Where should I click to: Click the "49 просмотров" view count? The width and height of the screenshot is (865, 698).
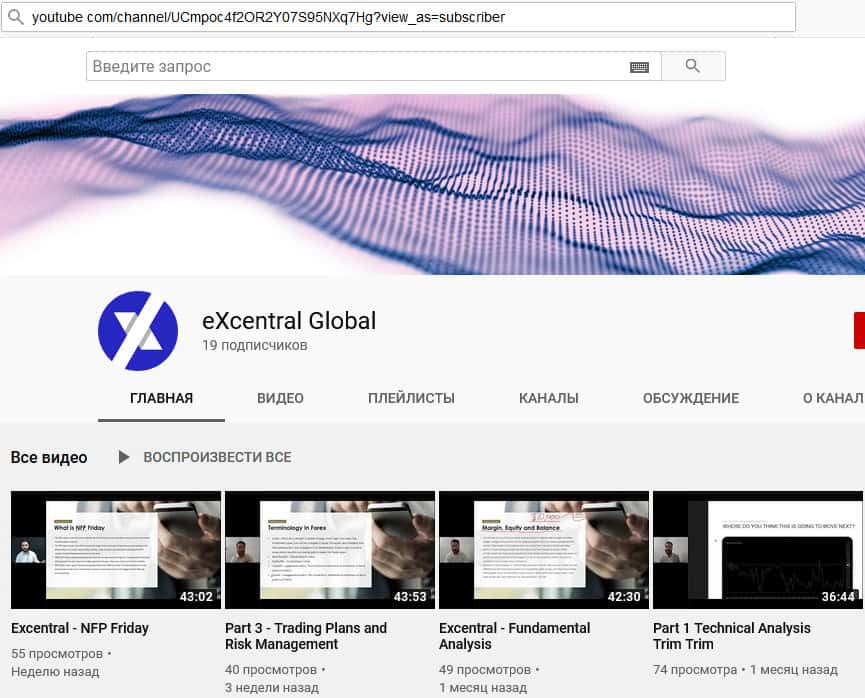[485, 670]
